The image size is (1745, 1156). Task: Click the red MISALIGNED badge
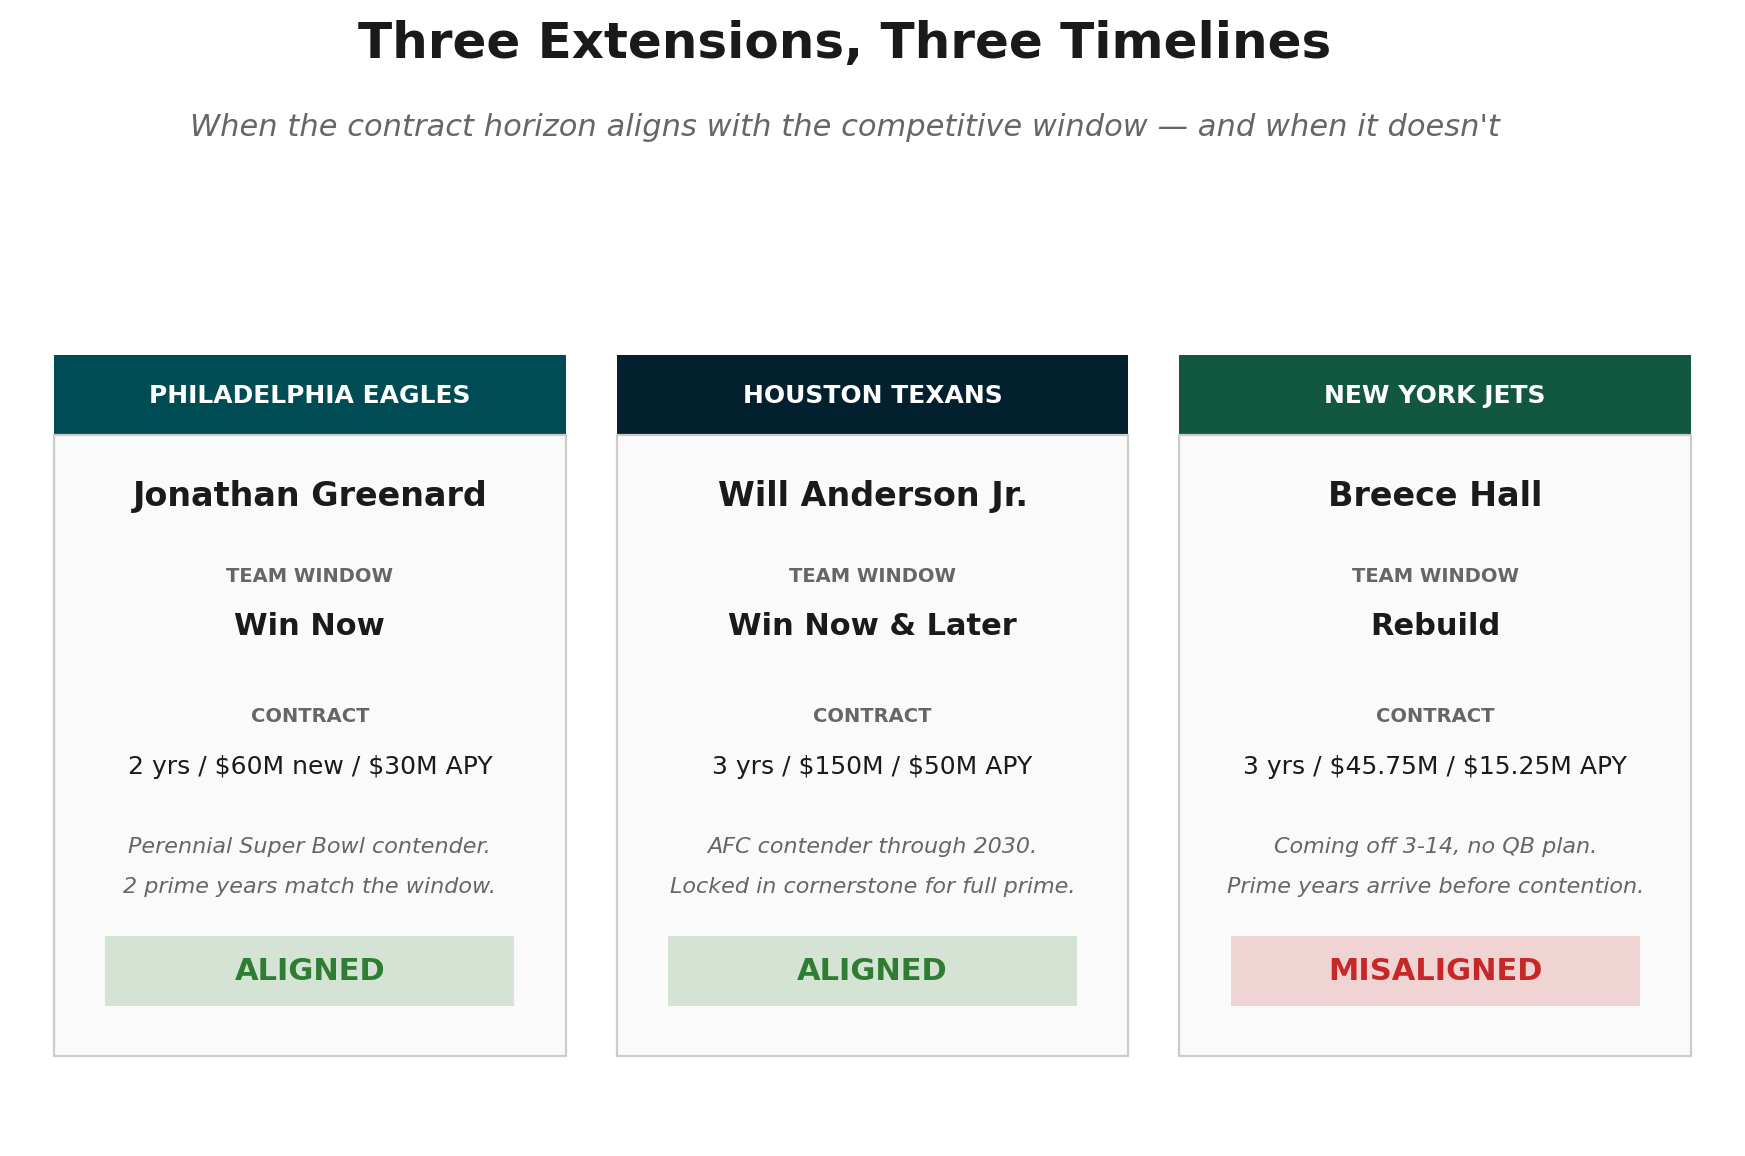click(x=1435, y=971)
